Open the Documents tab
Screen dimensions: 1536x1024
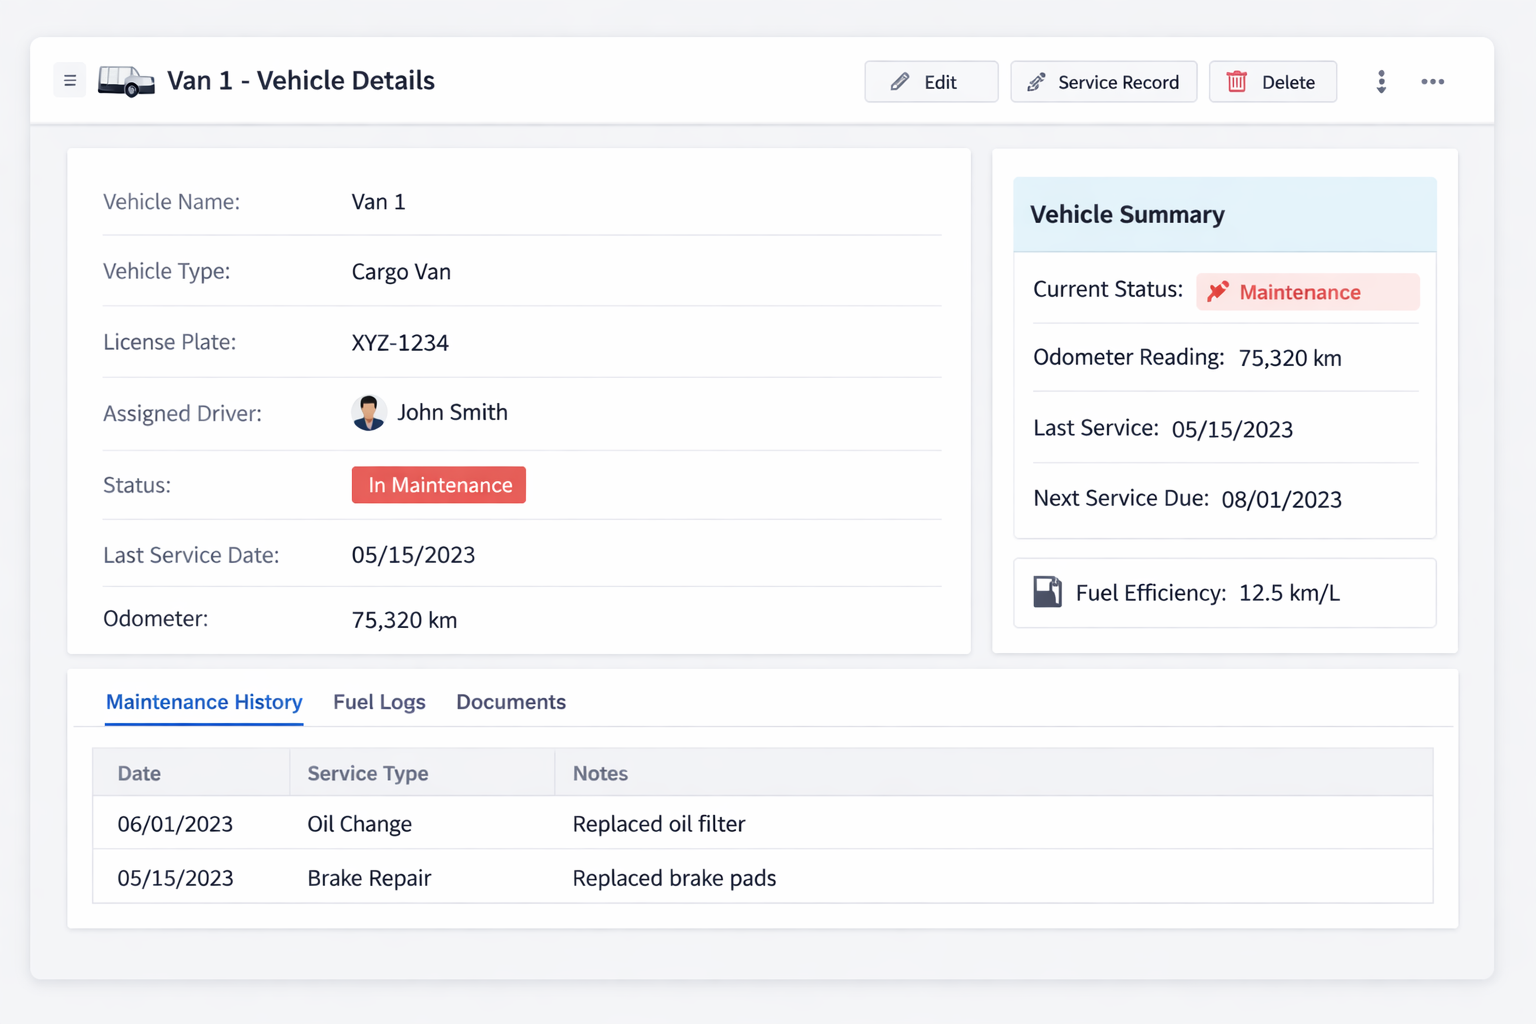pos(510,702)
